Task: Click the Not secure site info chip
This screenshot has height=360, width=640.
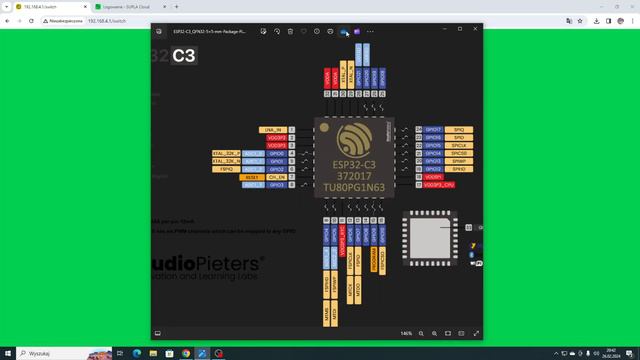Action: click(x=63, y=21)
